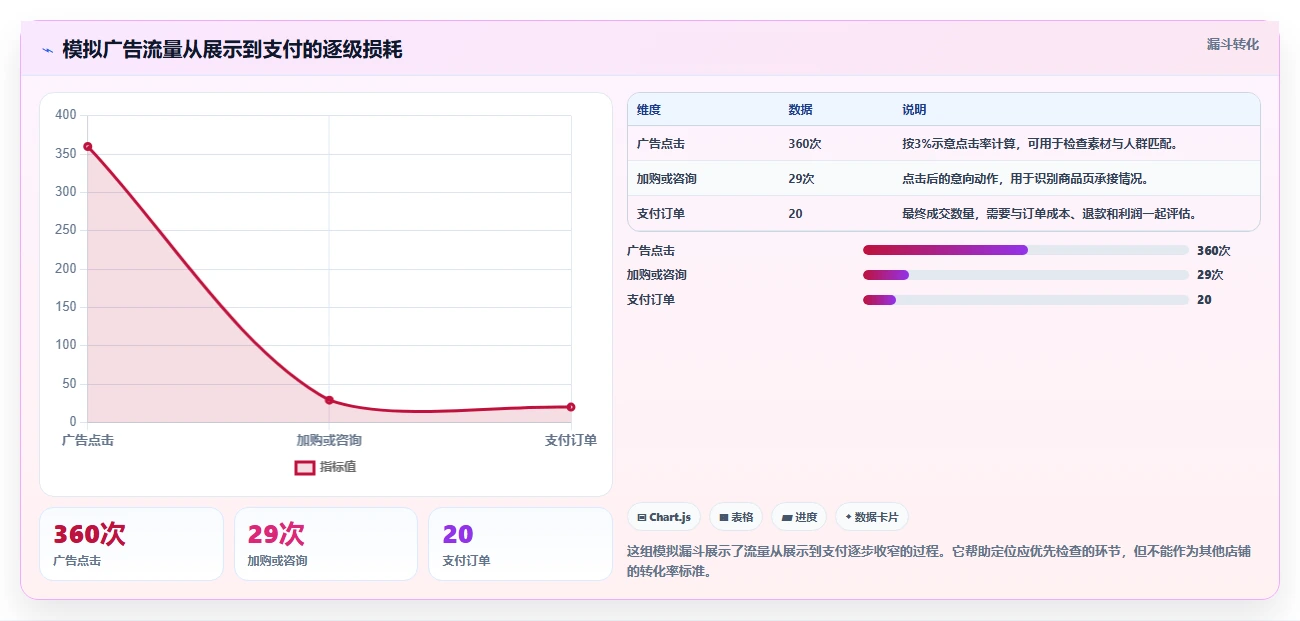Click the 支付订单 label beside the progress bar
This screenshot has width=1300, height=621.
651,300
